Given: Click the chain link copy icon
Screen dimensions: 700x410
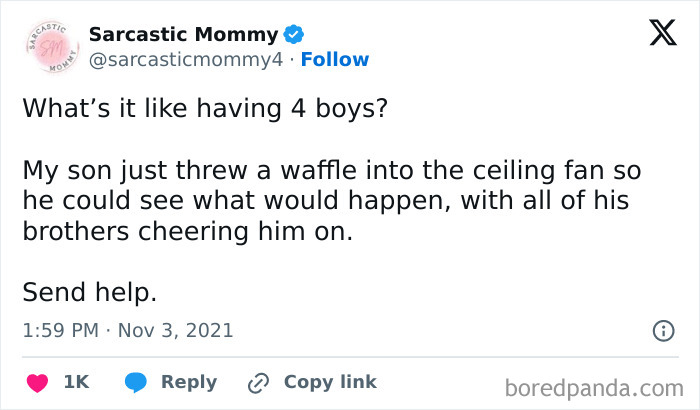Looking at the screenshot, I should coord(258,382).
